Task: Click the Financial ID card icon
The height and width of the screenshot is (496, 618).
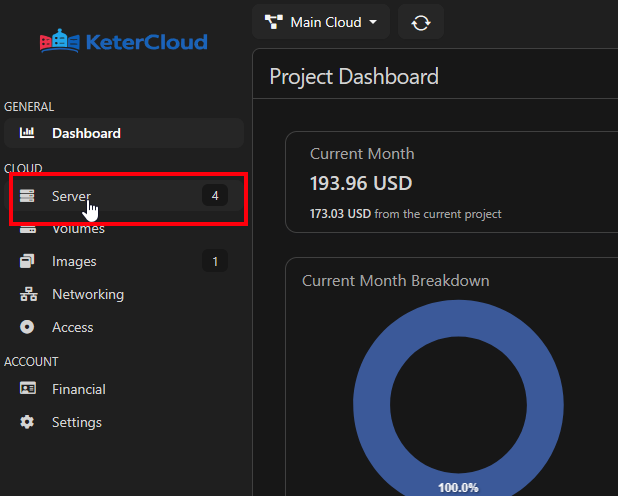Action: click(28, 388)
